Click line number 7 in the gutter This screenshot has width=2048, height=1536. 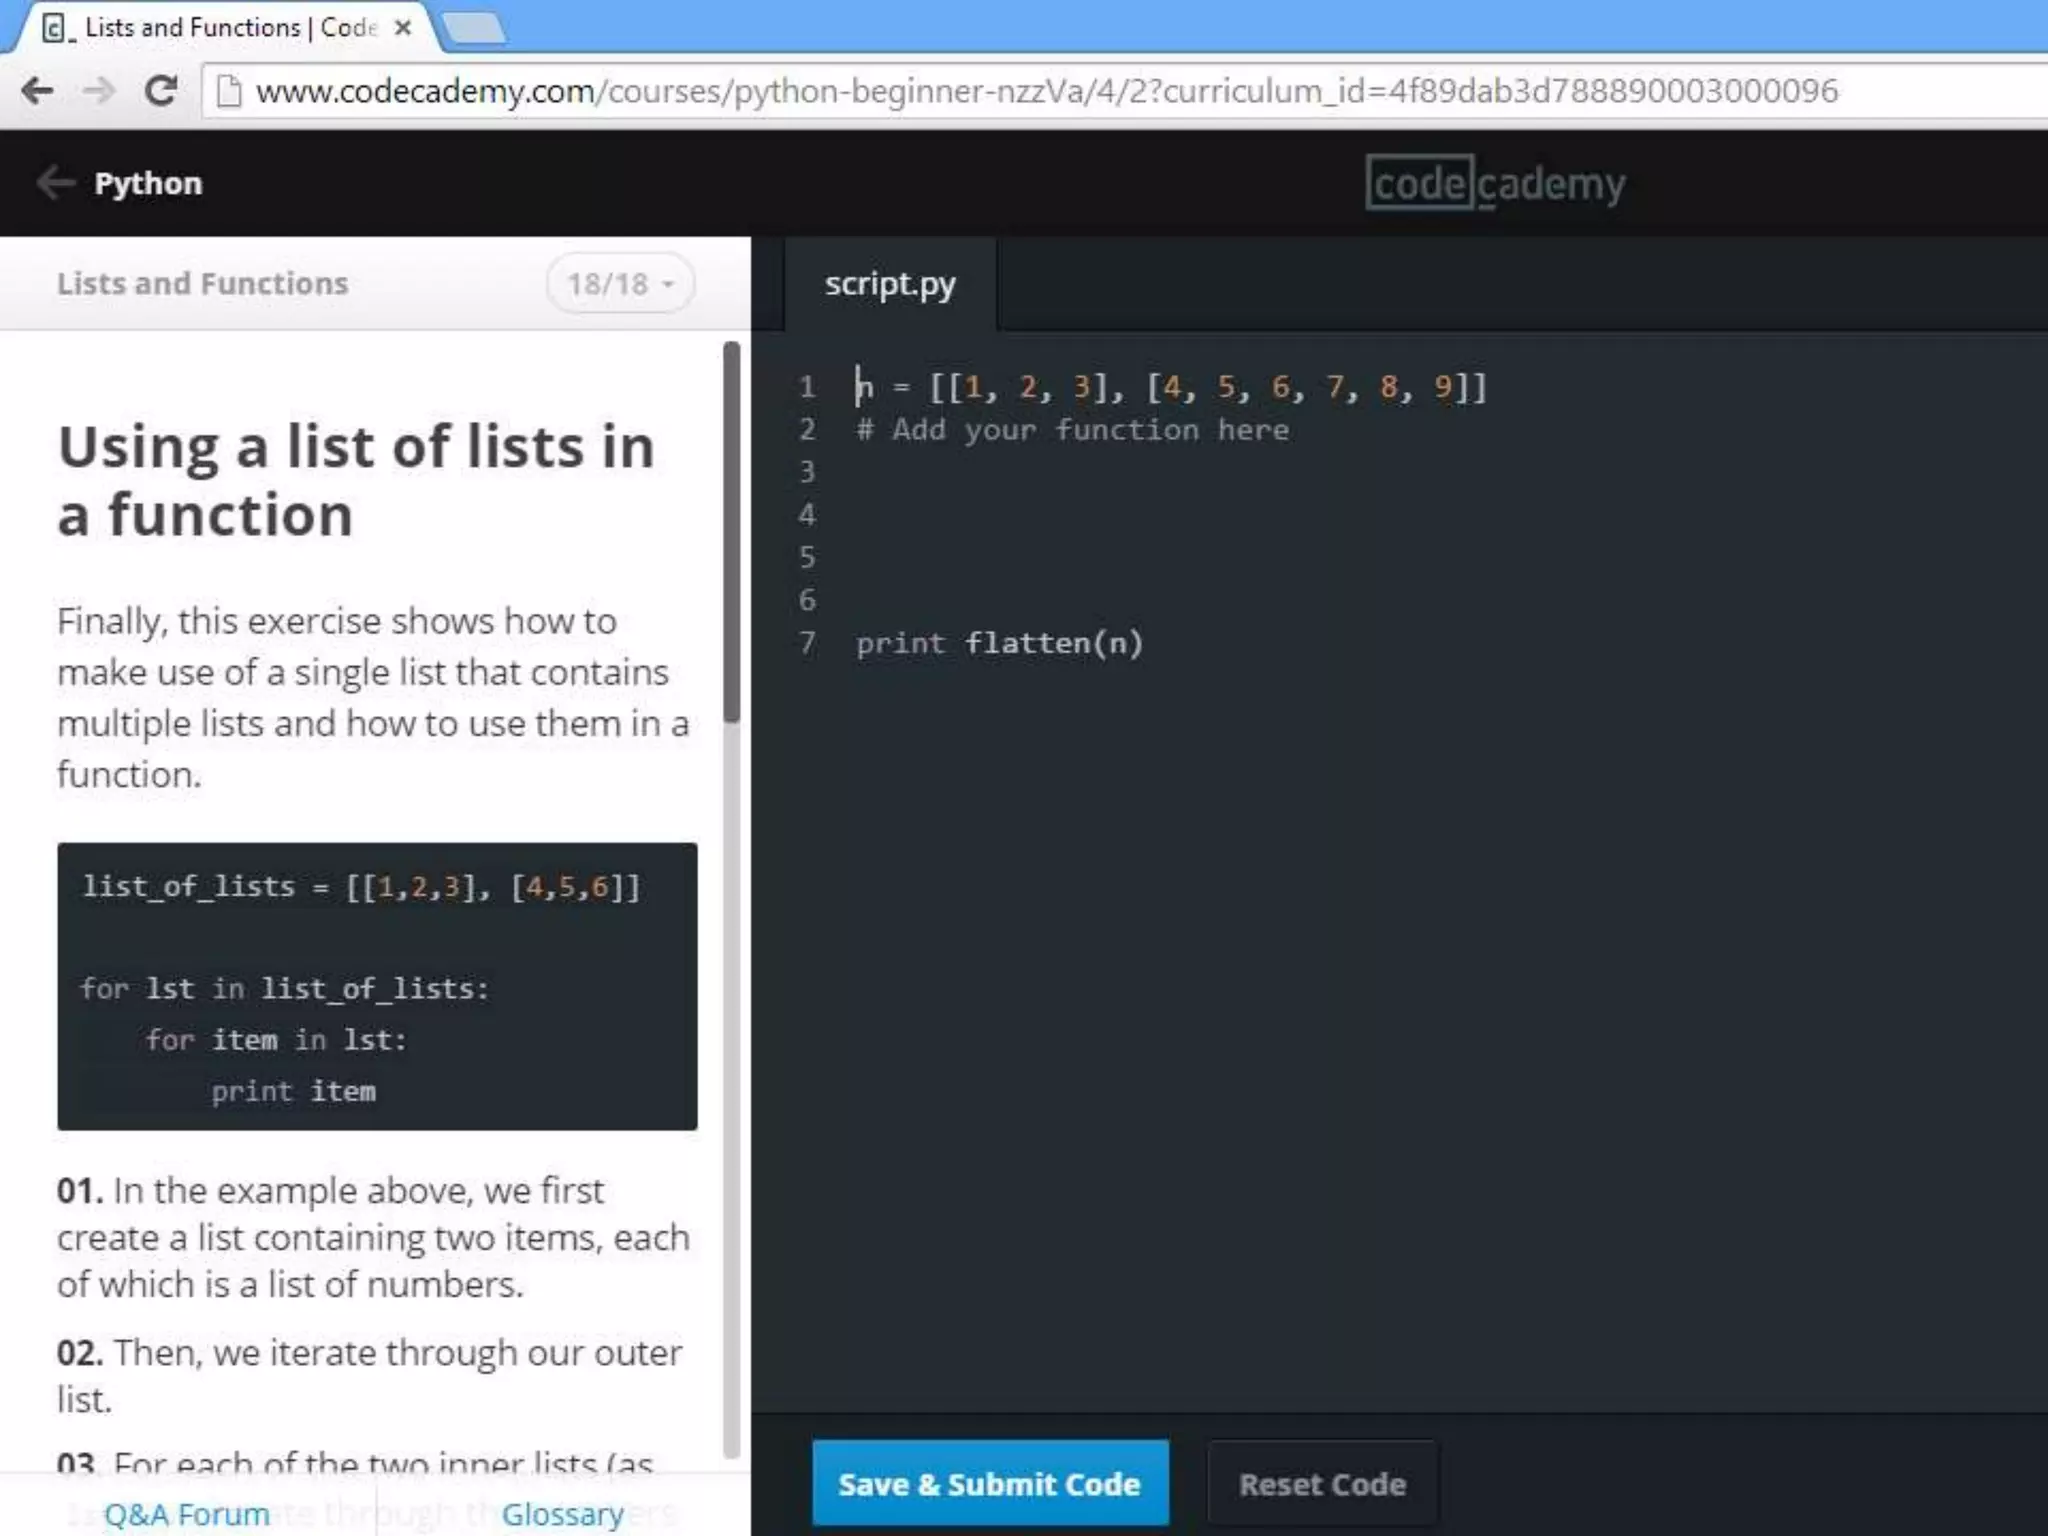pos(807,643)
